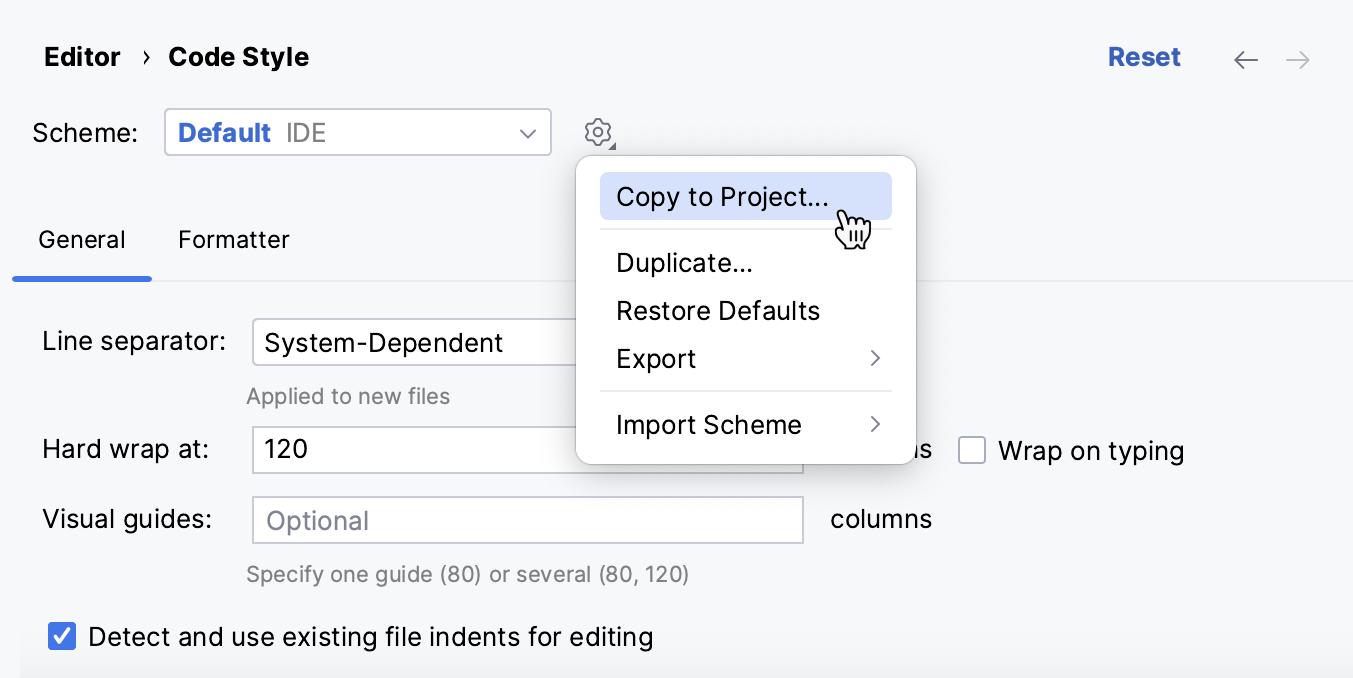This screenshot has width=1353, height=678.
Task: Click the Reset link
Action: click(x=1144, y=57)
